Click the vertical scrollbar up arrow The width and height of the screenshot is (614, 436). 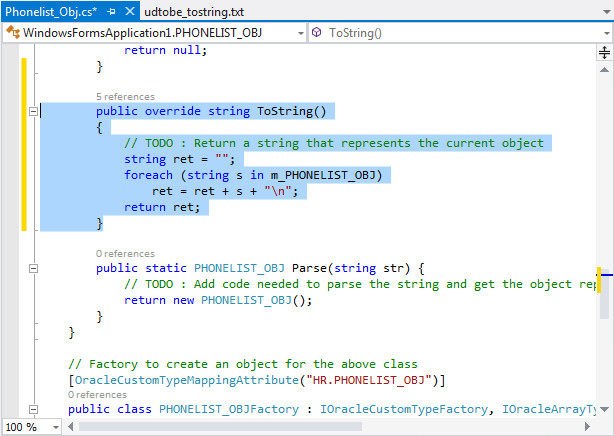pyautogui.click(x=604, y=70)
